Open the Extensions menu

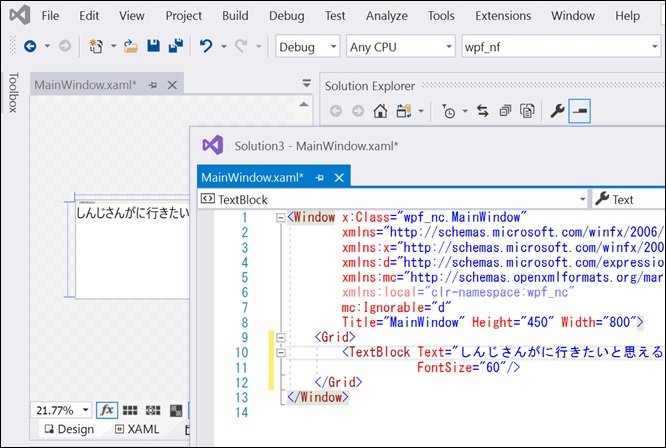pos(503,16)
